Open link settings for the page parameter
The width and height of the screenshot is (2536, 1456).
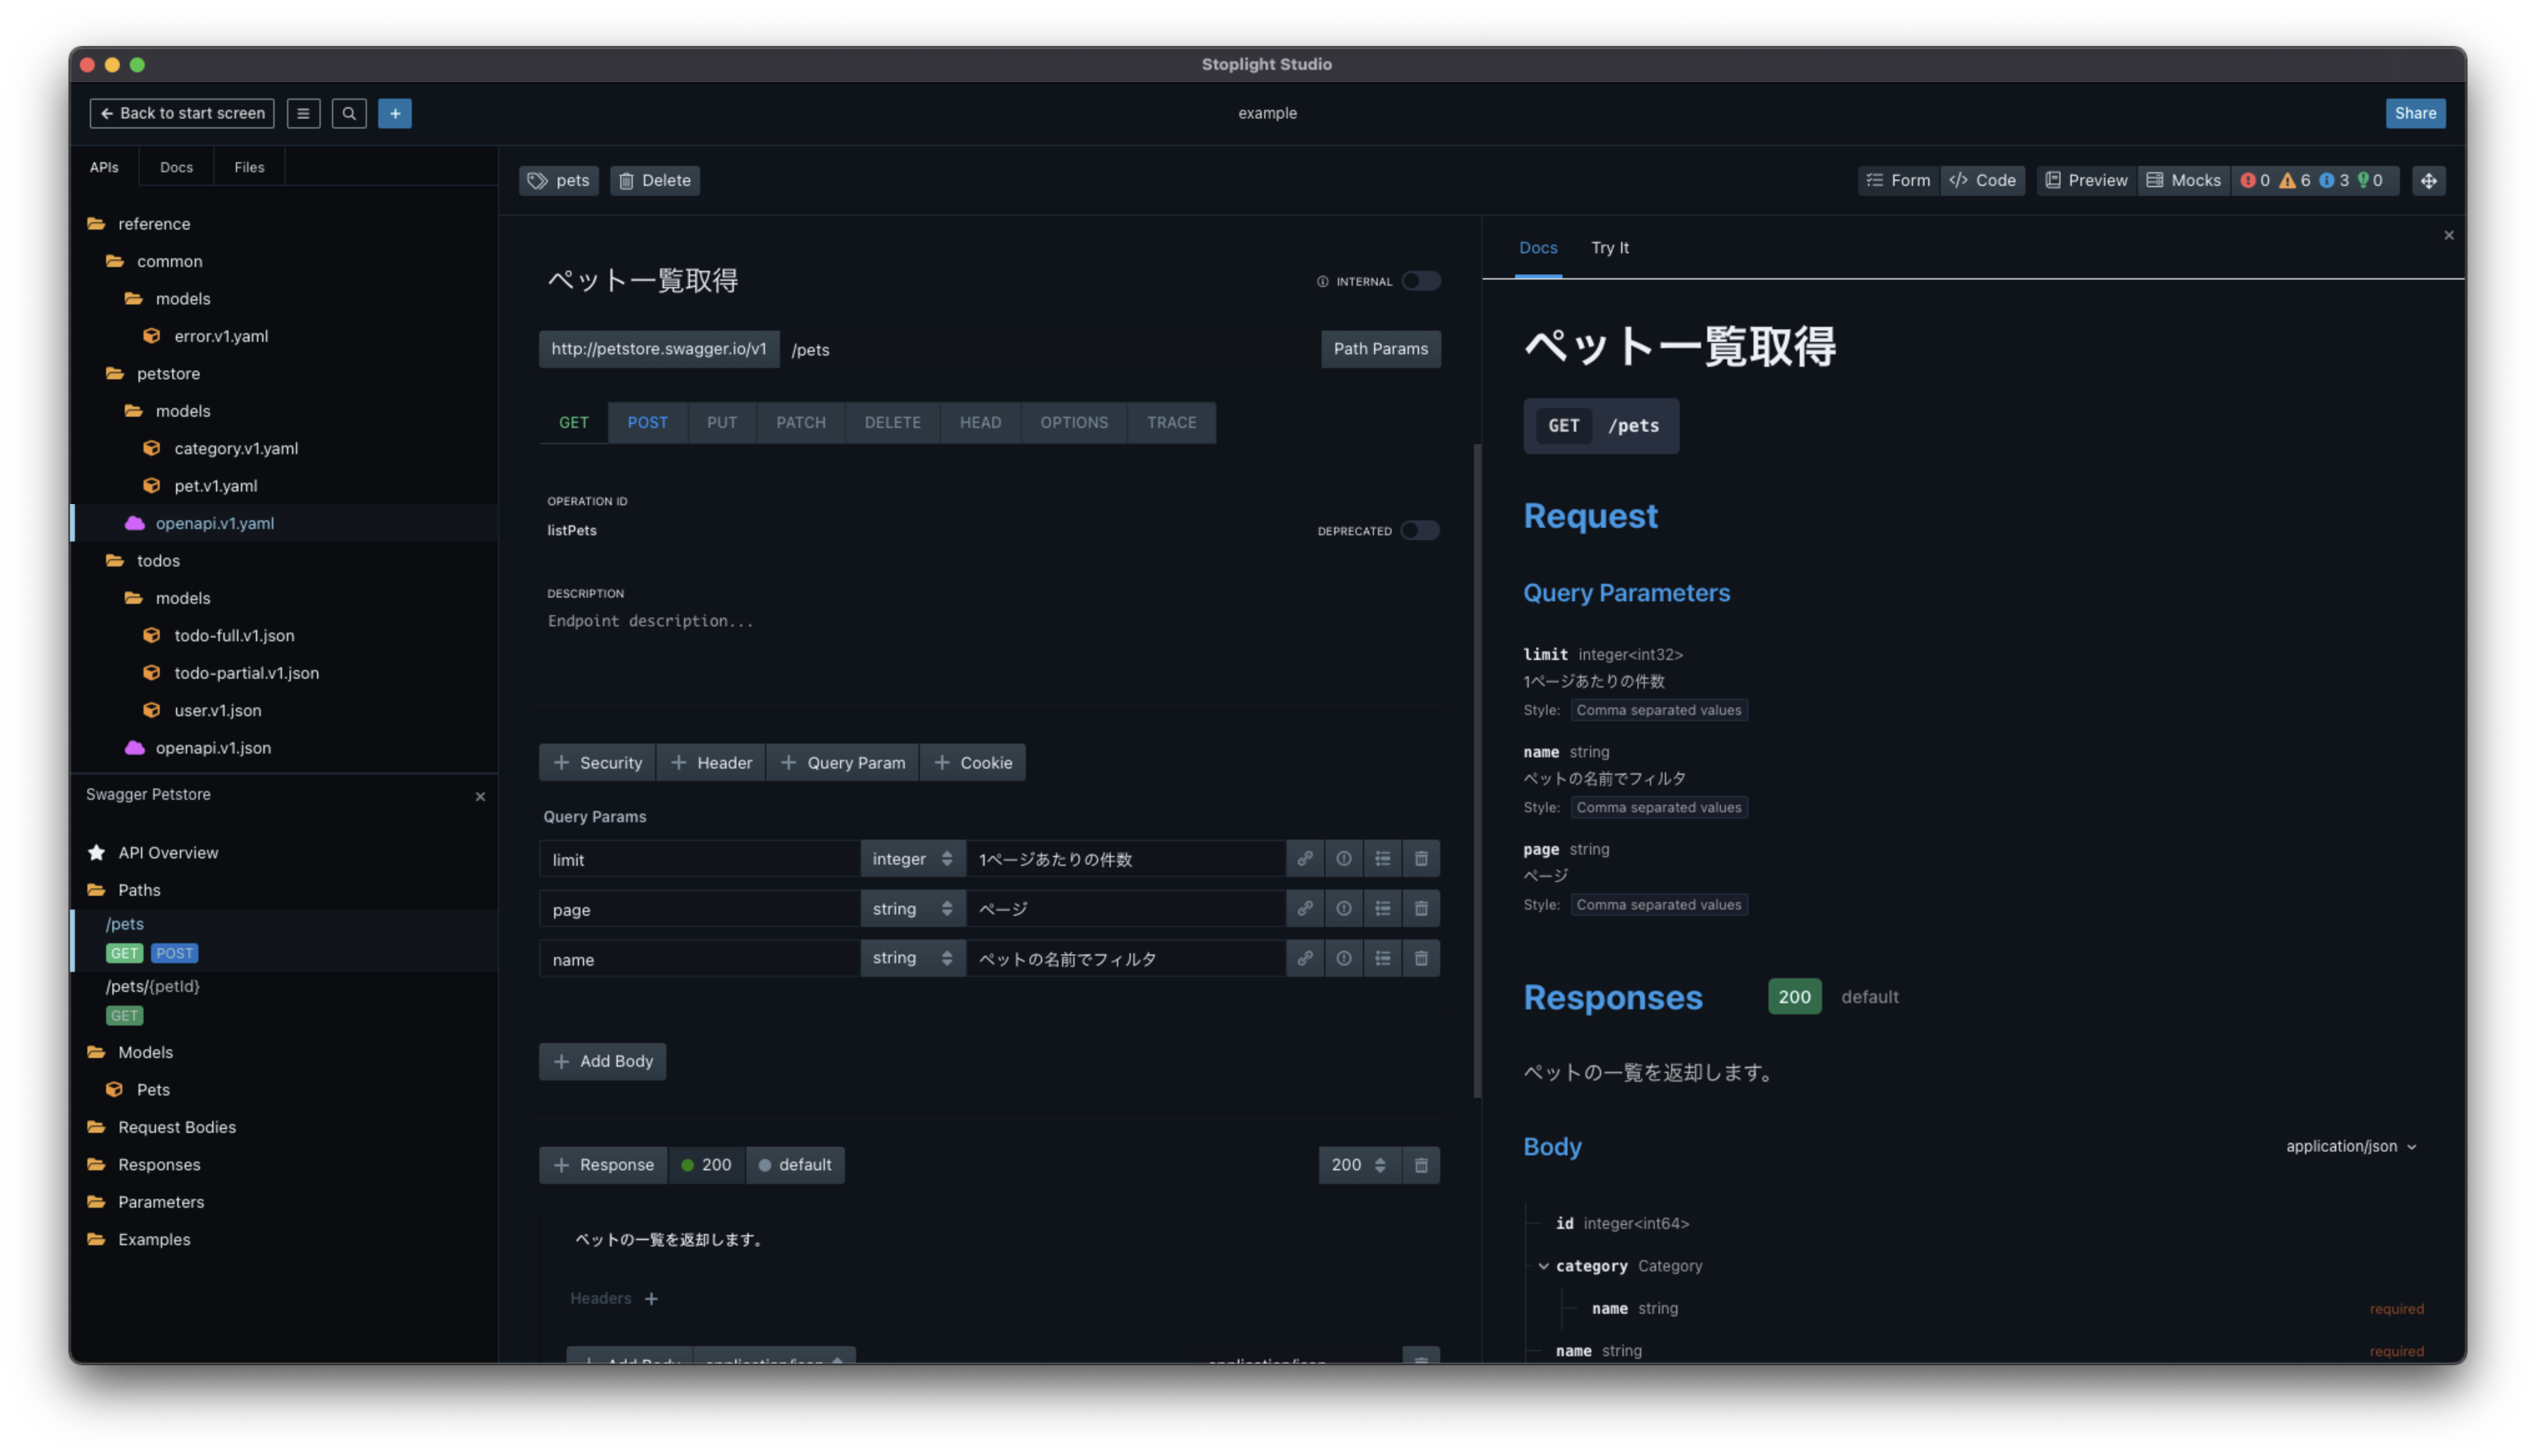pyautogui.click(x=1304, y=908)
